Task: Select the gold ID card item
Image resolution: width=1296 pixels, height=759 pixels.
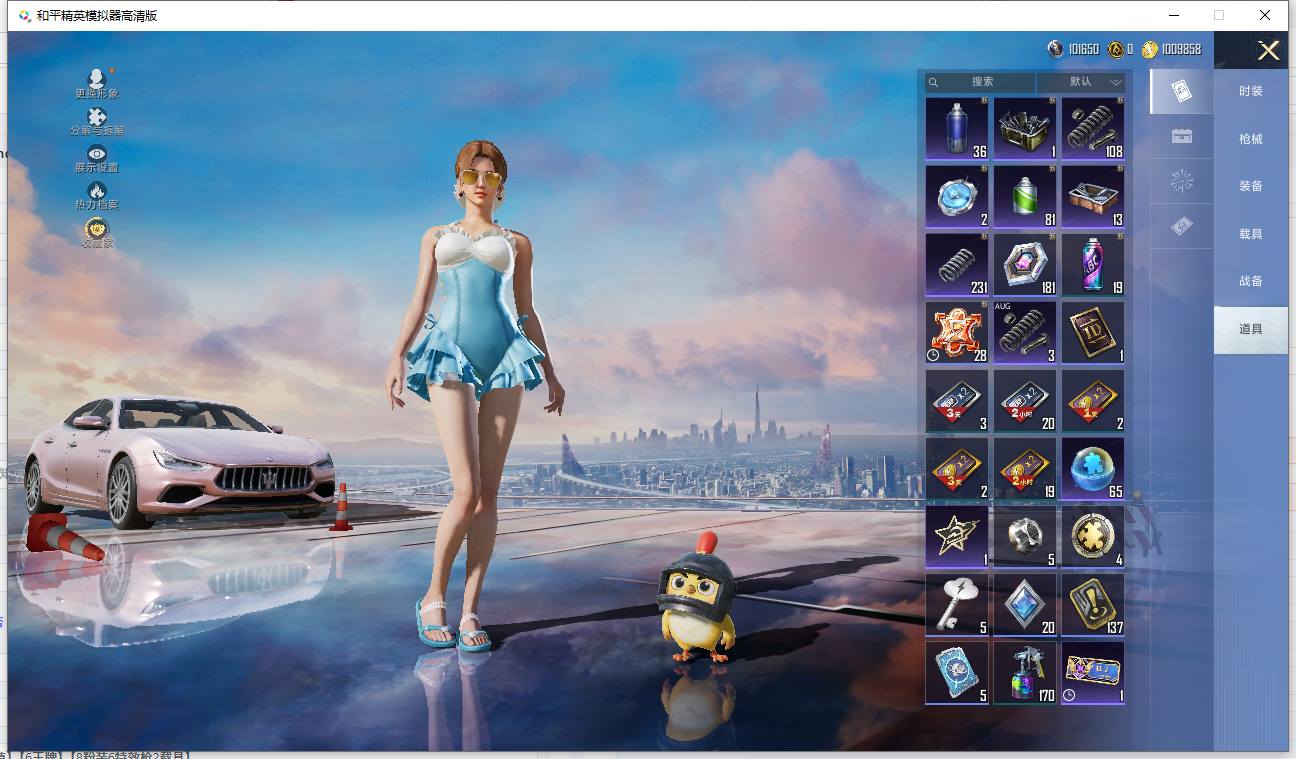Action: pos(1093,333)
